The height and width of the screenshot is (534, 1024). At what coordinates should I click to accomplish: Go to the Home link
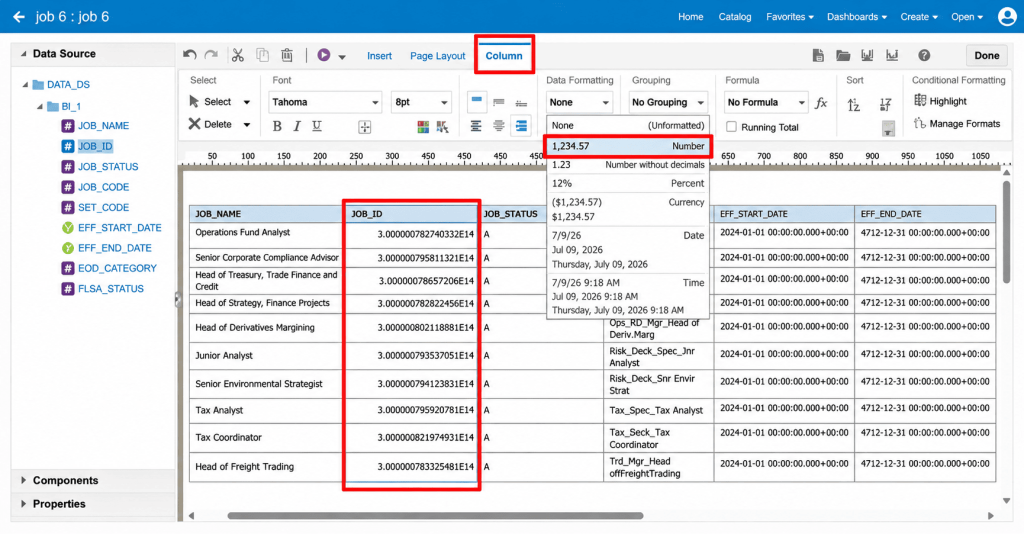click(690, 16)
